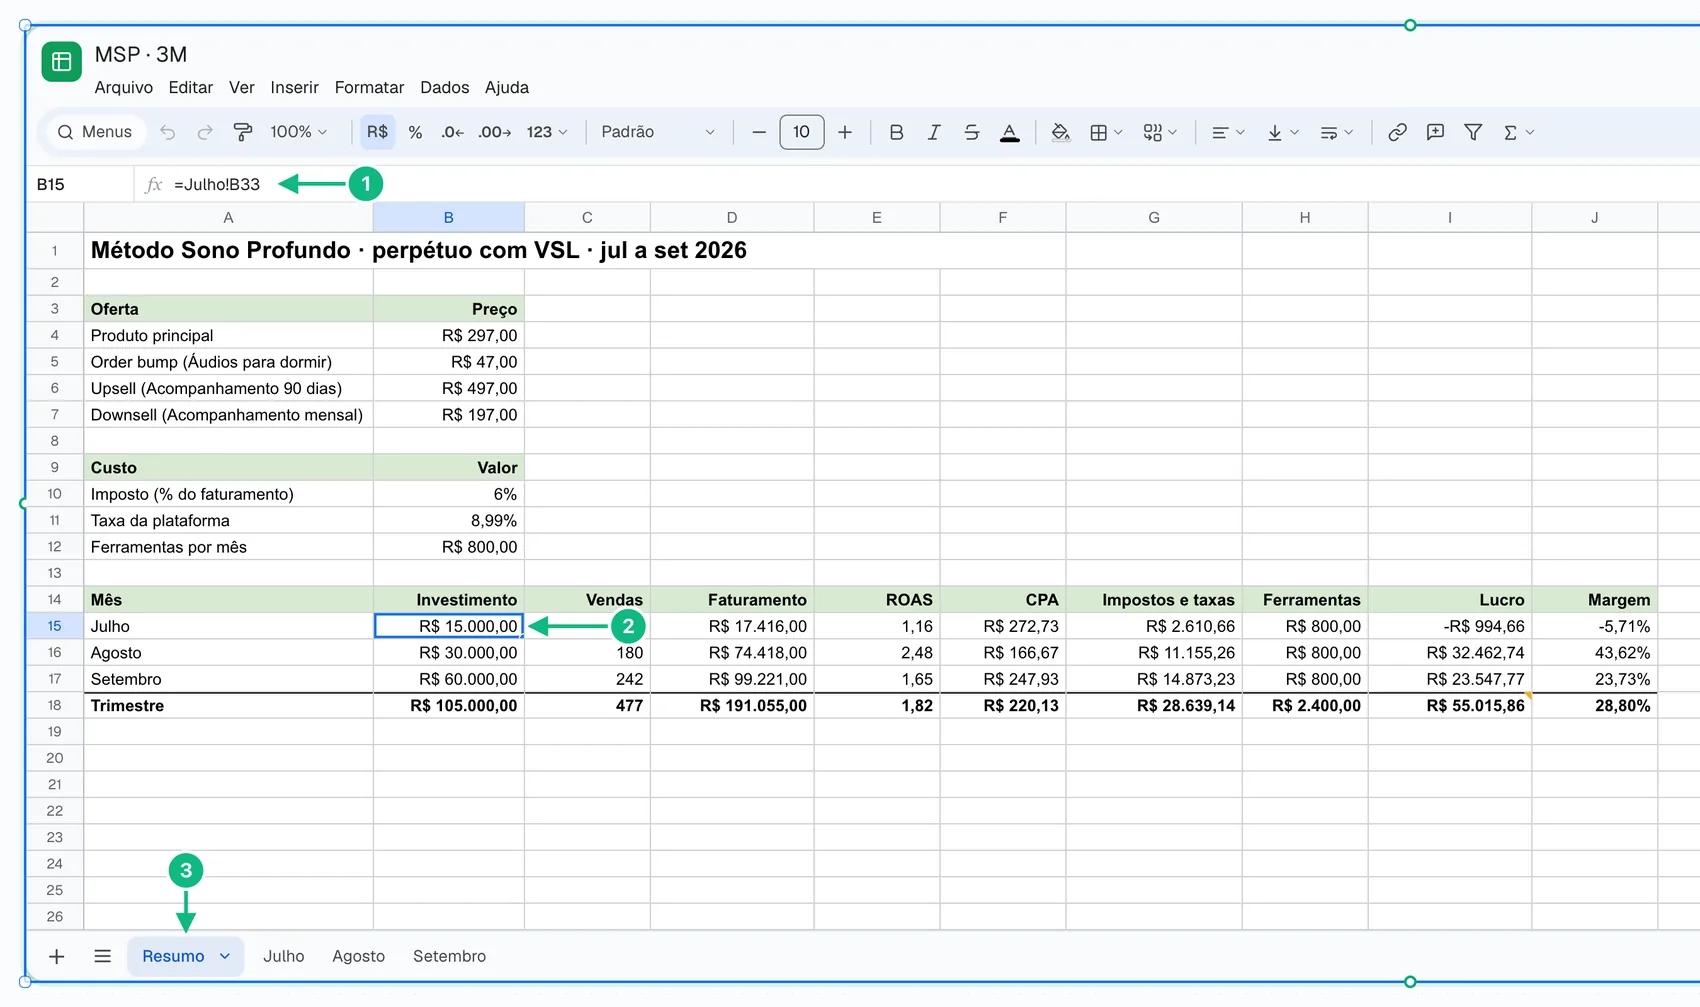
Task: Click the filter funnel icon
Action: (1473, 132)
